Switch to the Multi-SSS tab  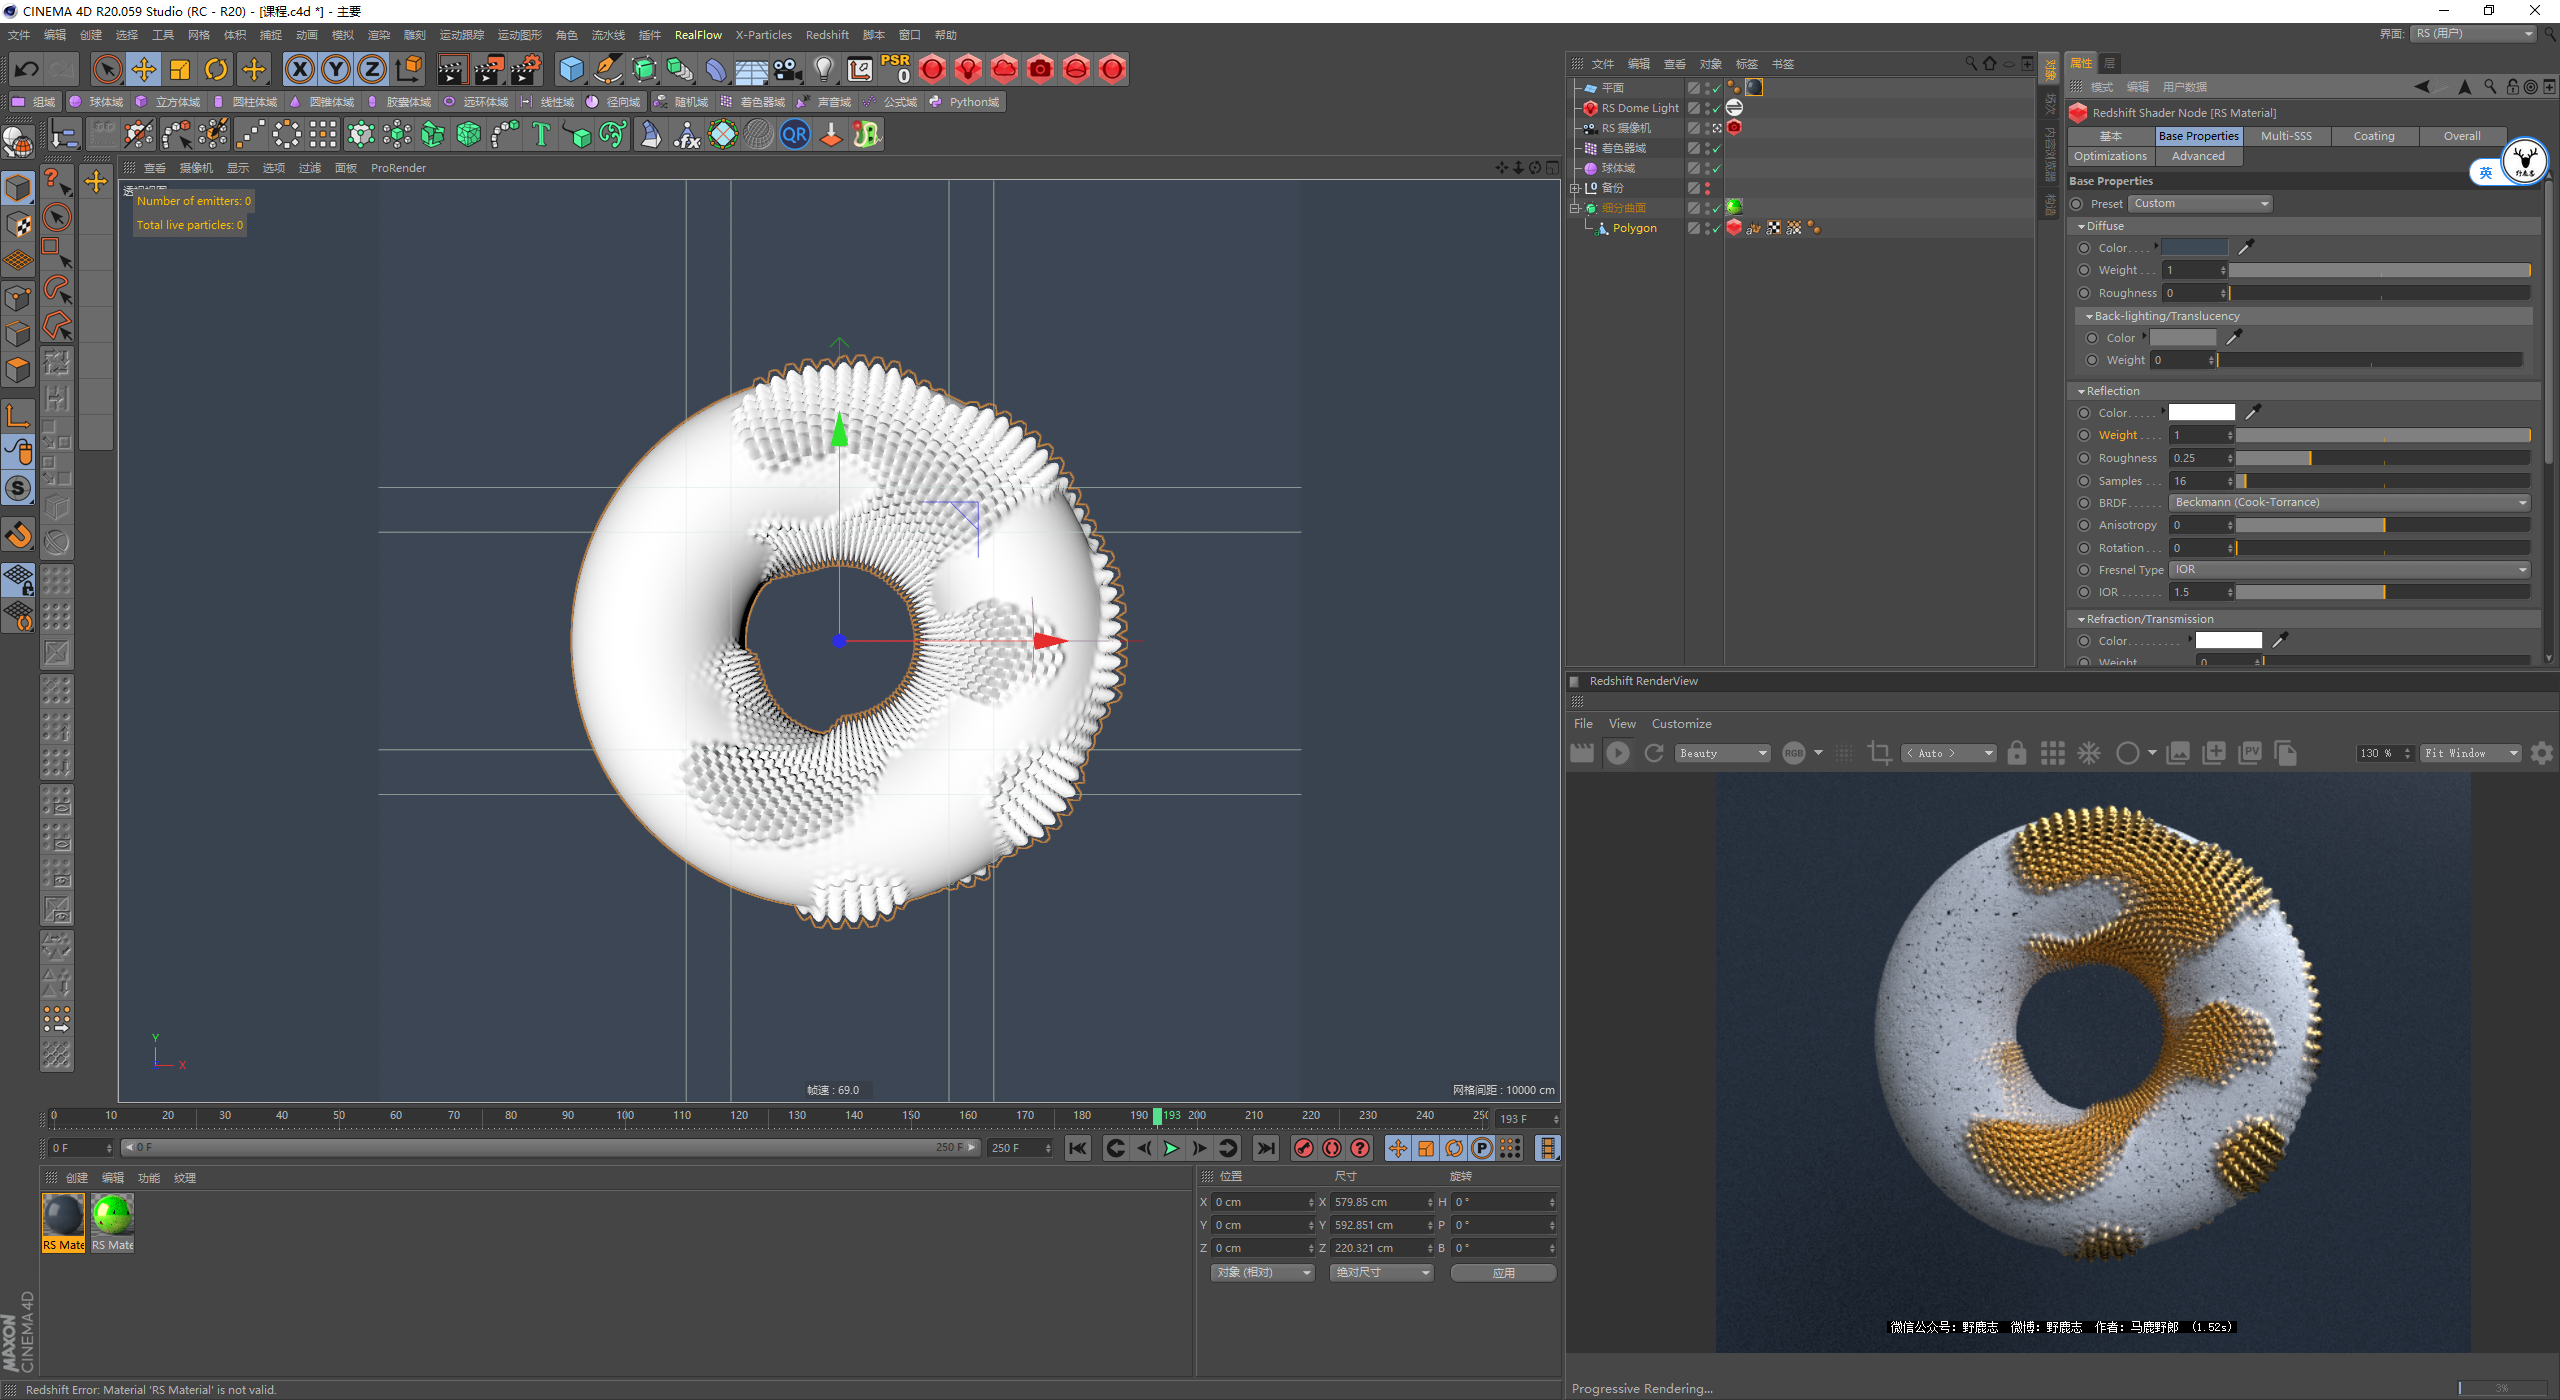click(x=2285, y=136)
